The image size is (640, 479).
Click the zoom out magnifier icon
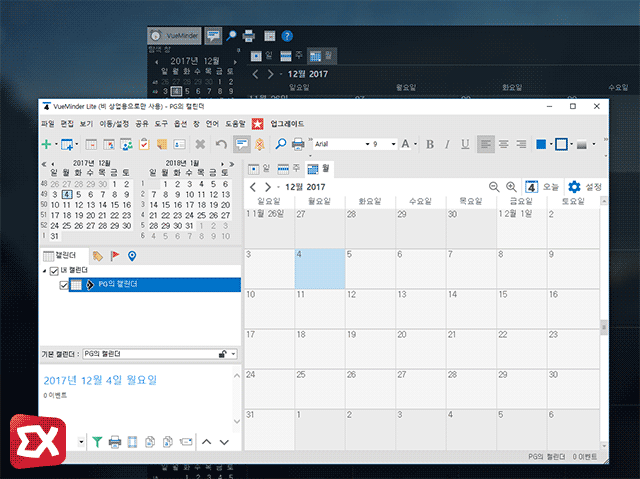coord(494,187)
